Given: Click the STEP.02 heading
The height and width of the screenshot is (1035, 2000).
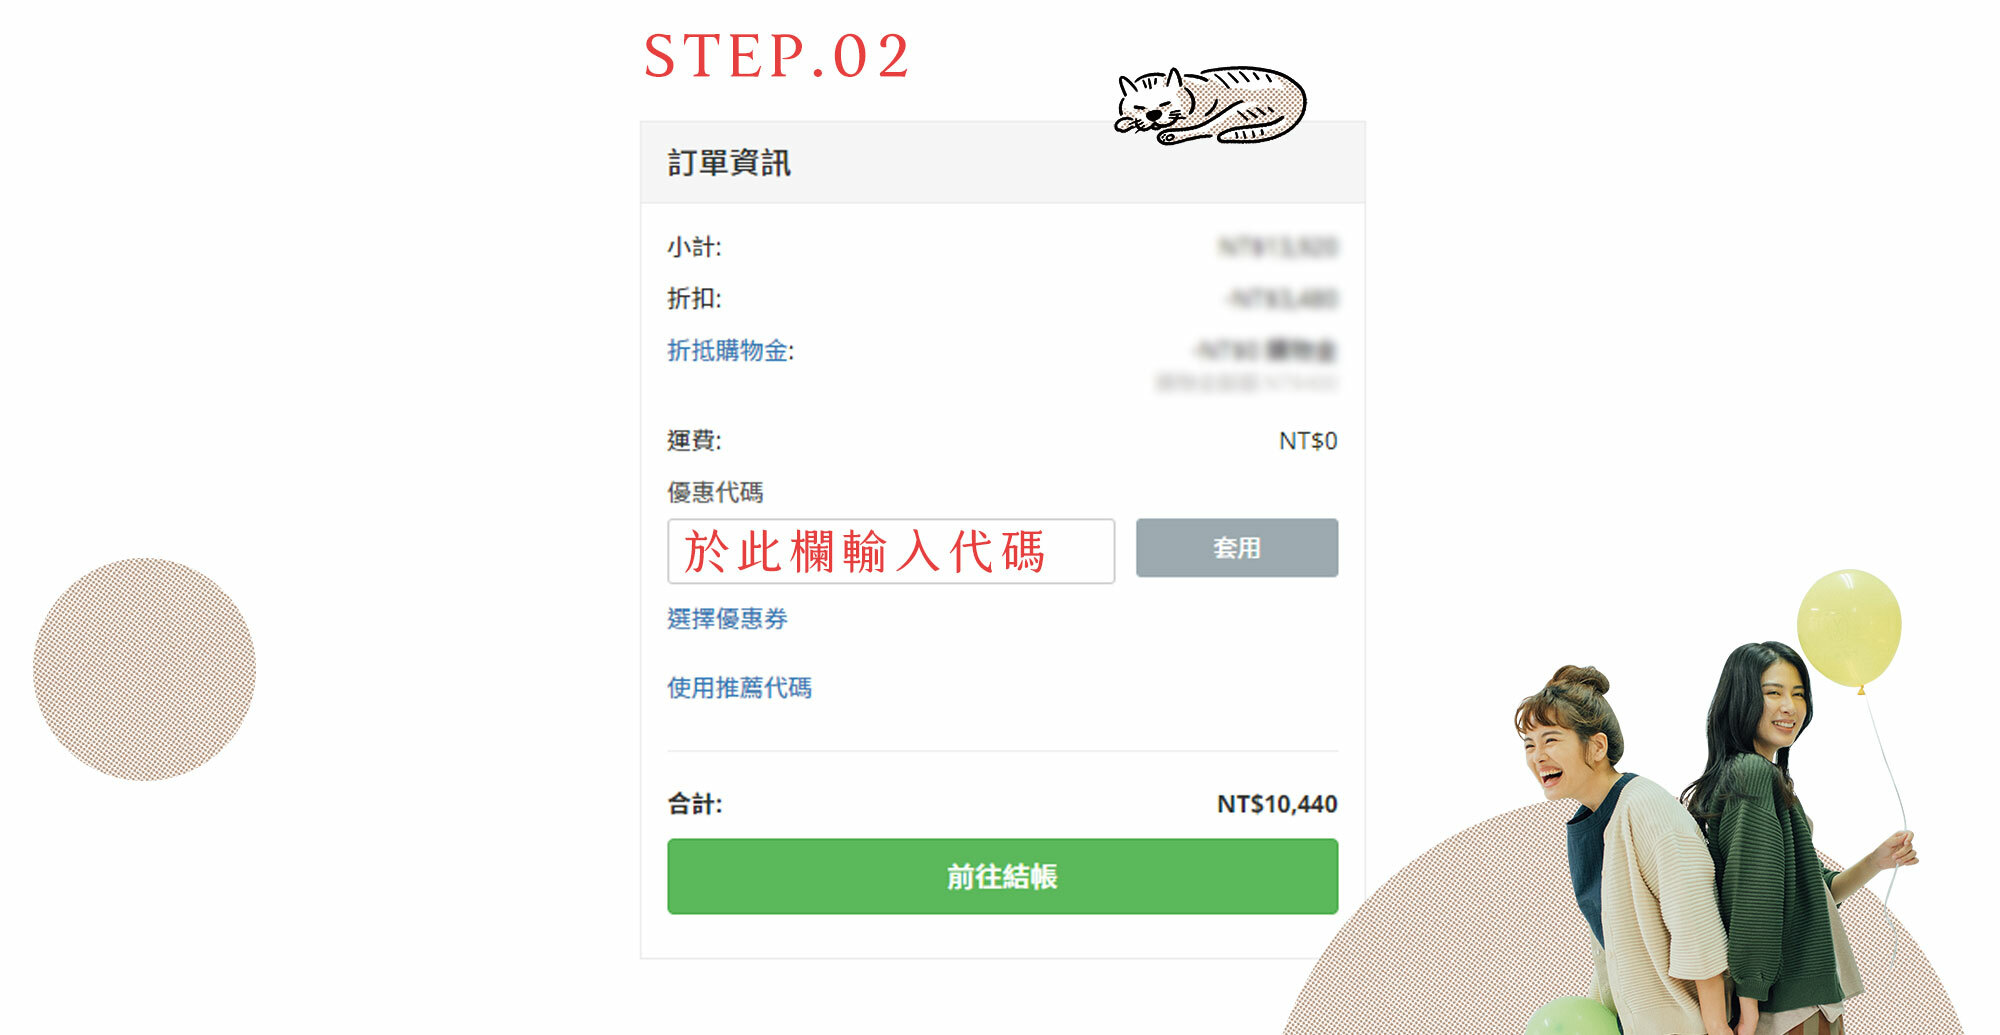Looking at the screenshot, I should (777, 56).
